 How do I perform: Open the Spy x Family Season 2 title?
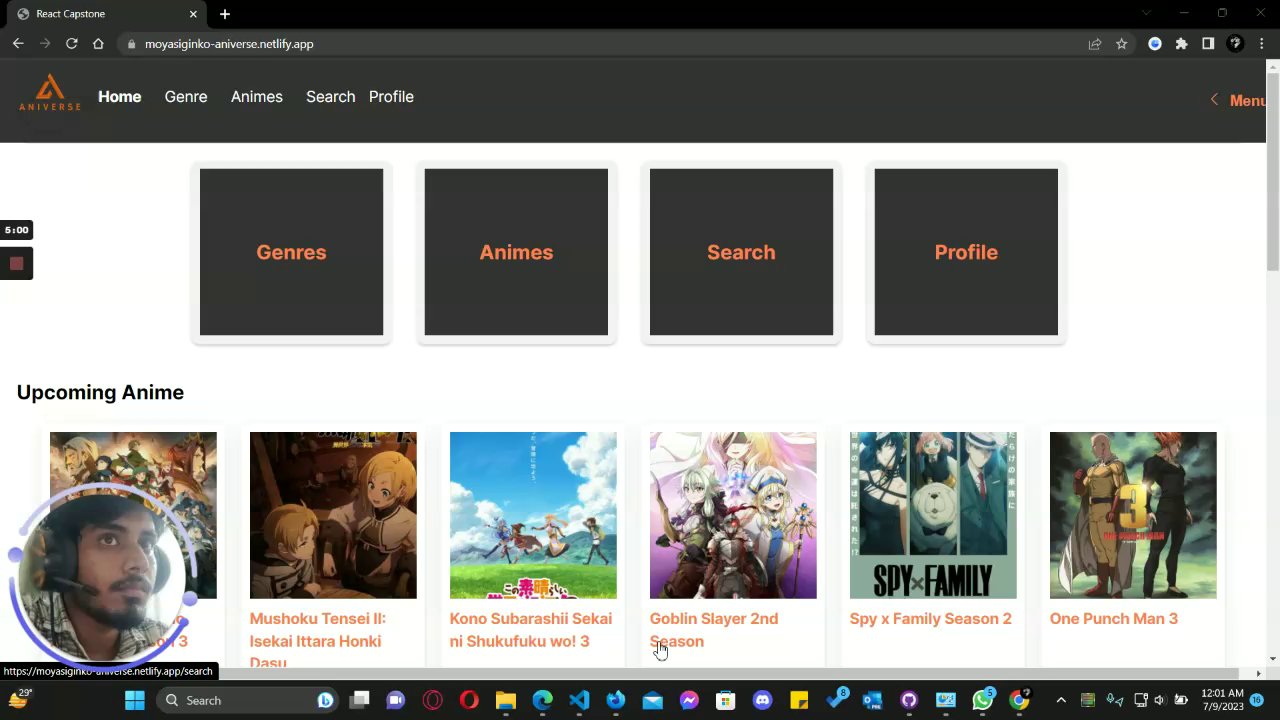931,619
